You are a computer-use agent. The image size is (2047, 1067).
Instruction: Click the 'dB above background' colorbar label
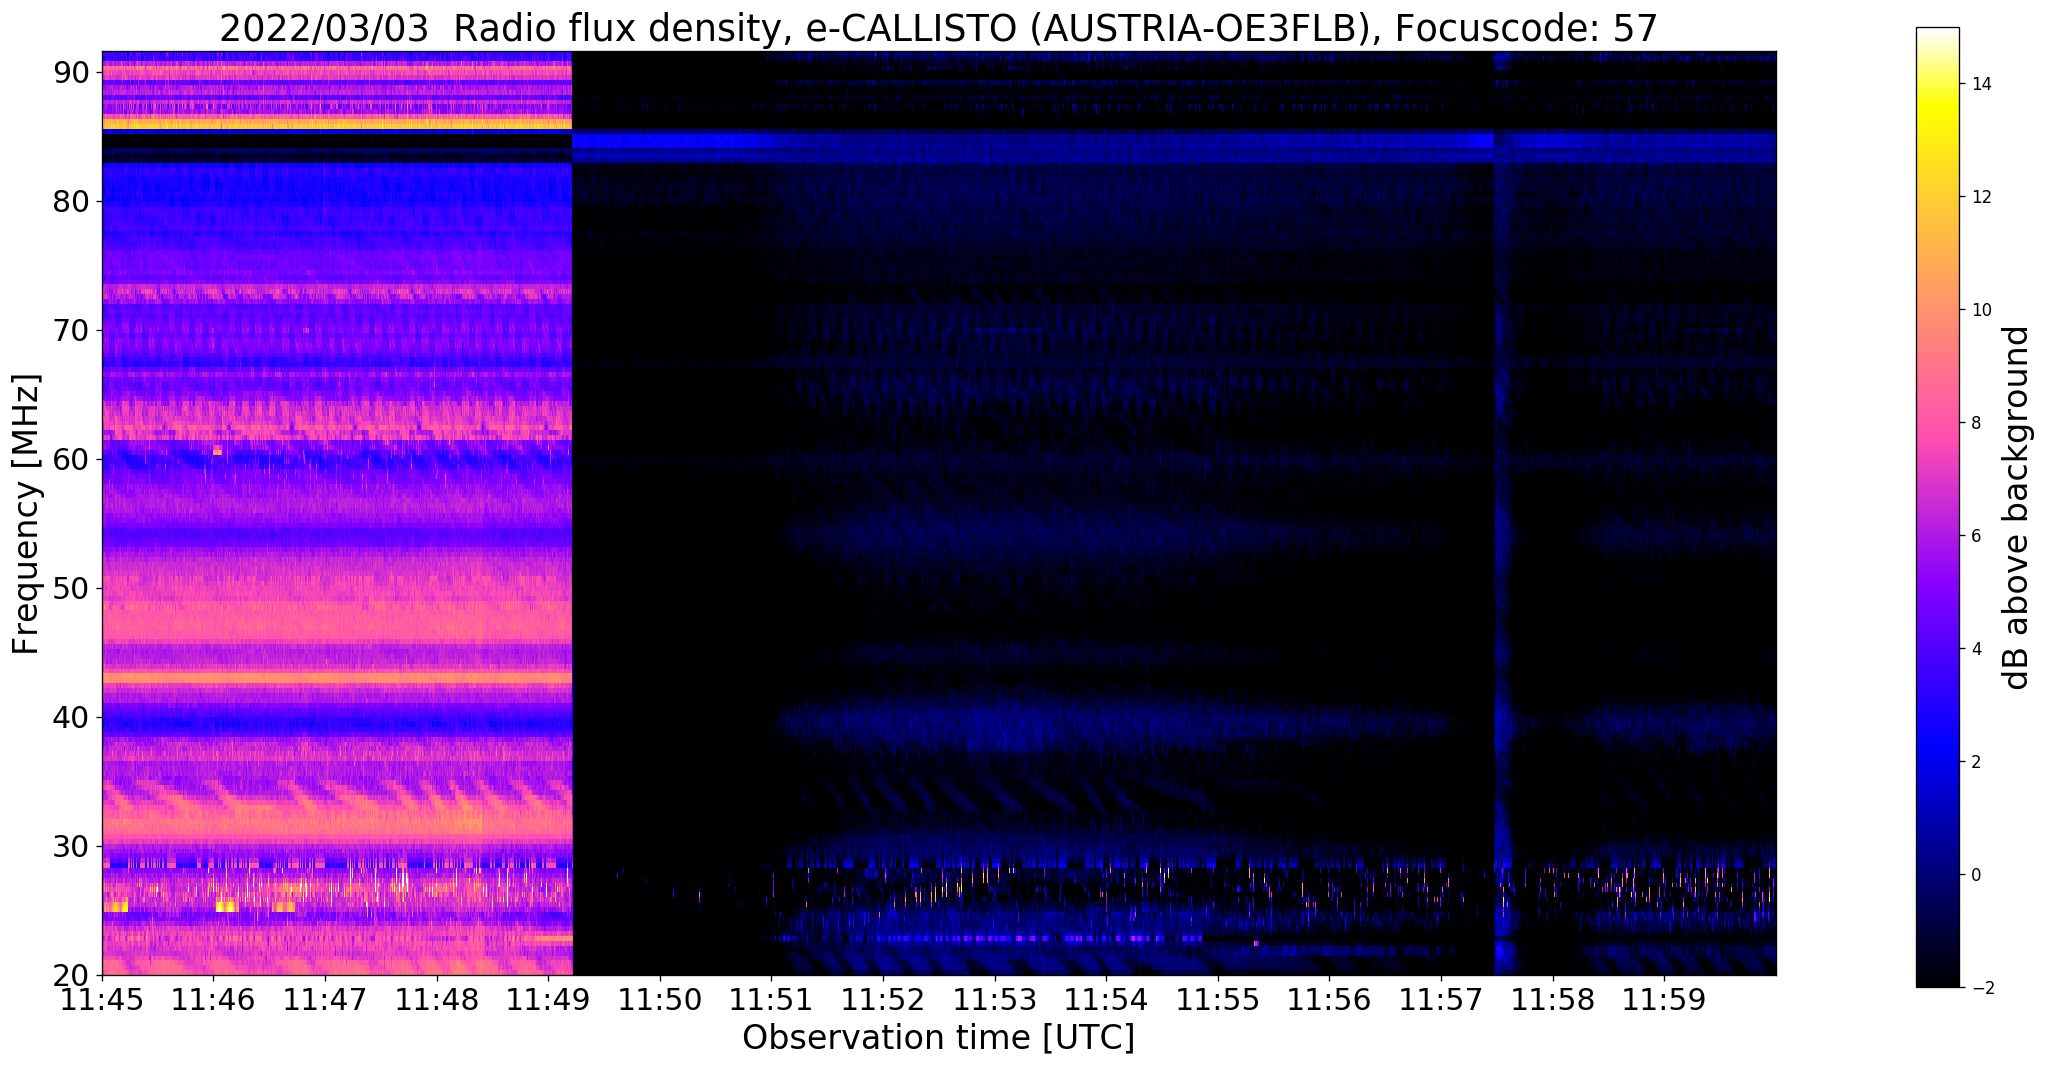pyautogui.click(x=2016, y=507)
